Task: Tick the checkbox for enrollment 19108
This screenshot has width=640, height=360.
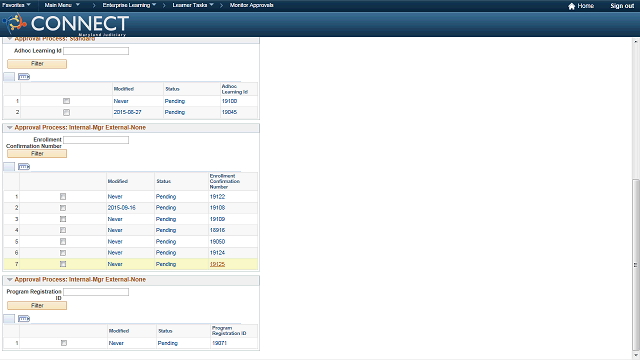Action: pos(63,208)
